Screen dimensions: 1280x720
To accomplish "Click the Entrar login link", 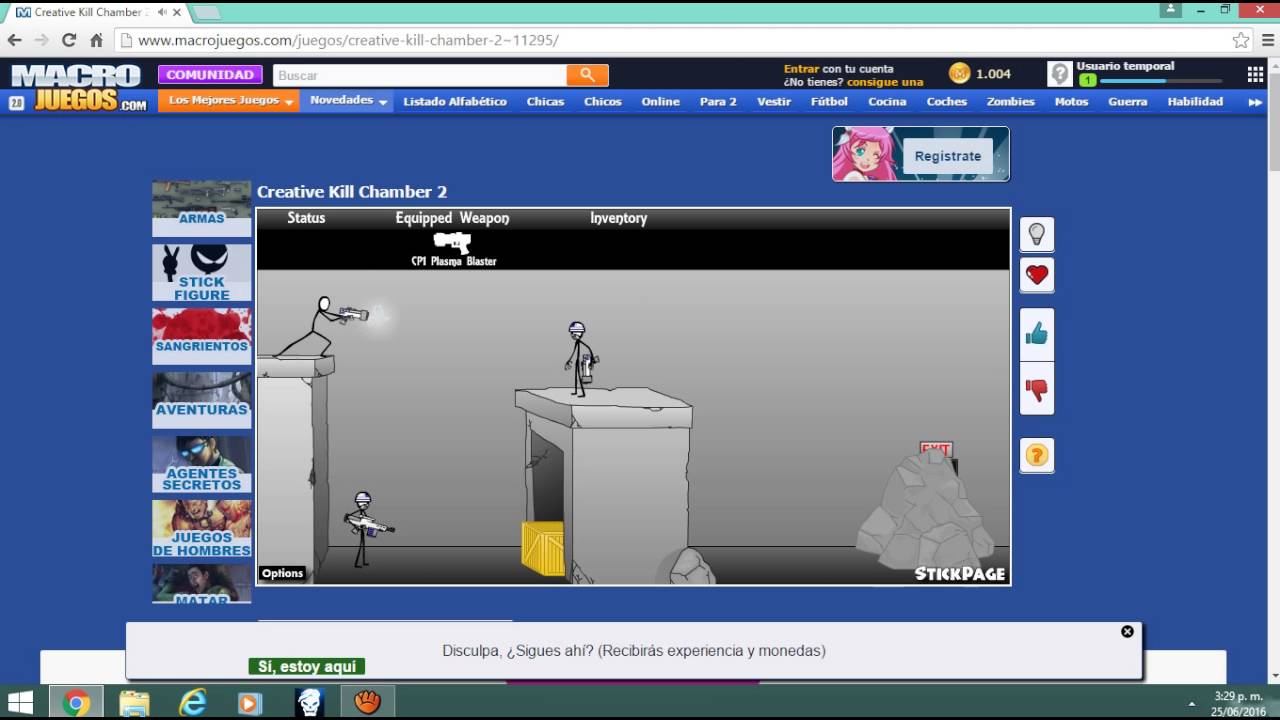I will pos(801,69).
